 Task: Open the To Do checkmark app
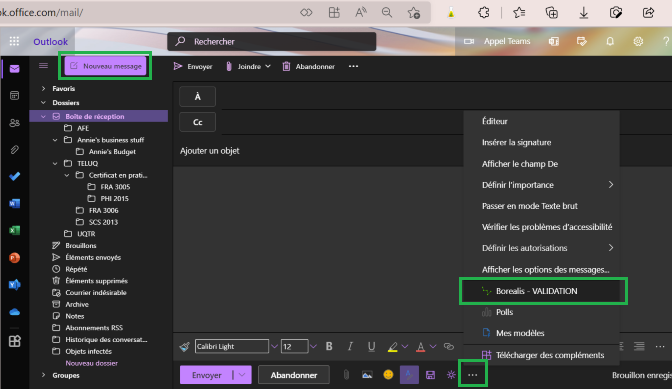tap(15, 176)
